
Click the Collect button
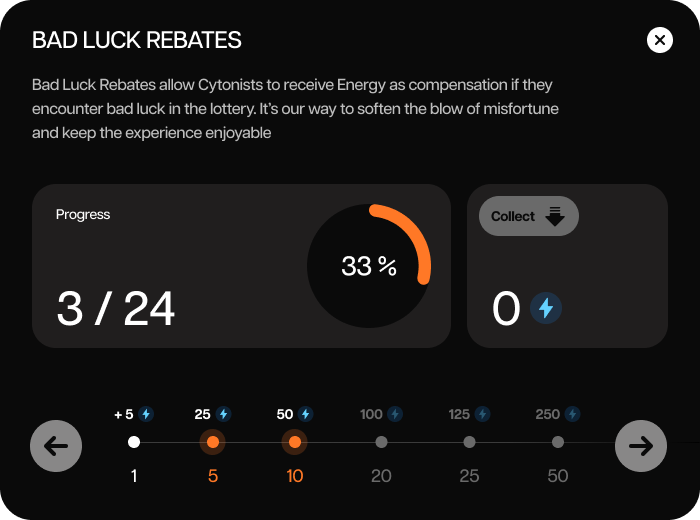pos(528,216)
